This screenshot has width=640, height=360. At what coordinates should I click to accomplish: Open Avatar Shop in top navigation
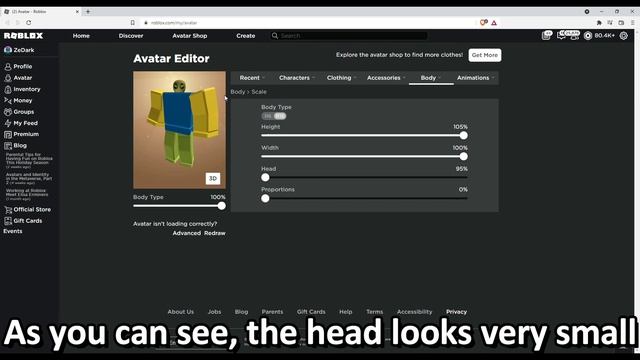(x=189, y=36)
